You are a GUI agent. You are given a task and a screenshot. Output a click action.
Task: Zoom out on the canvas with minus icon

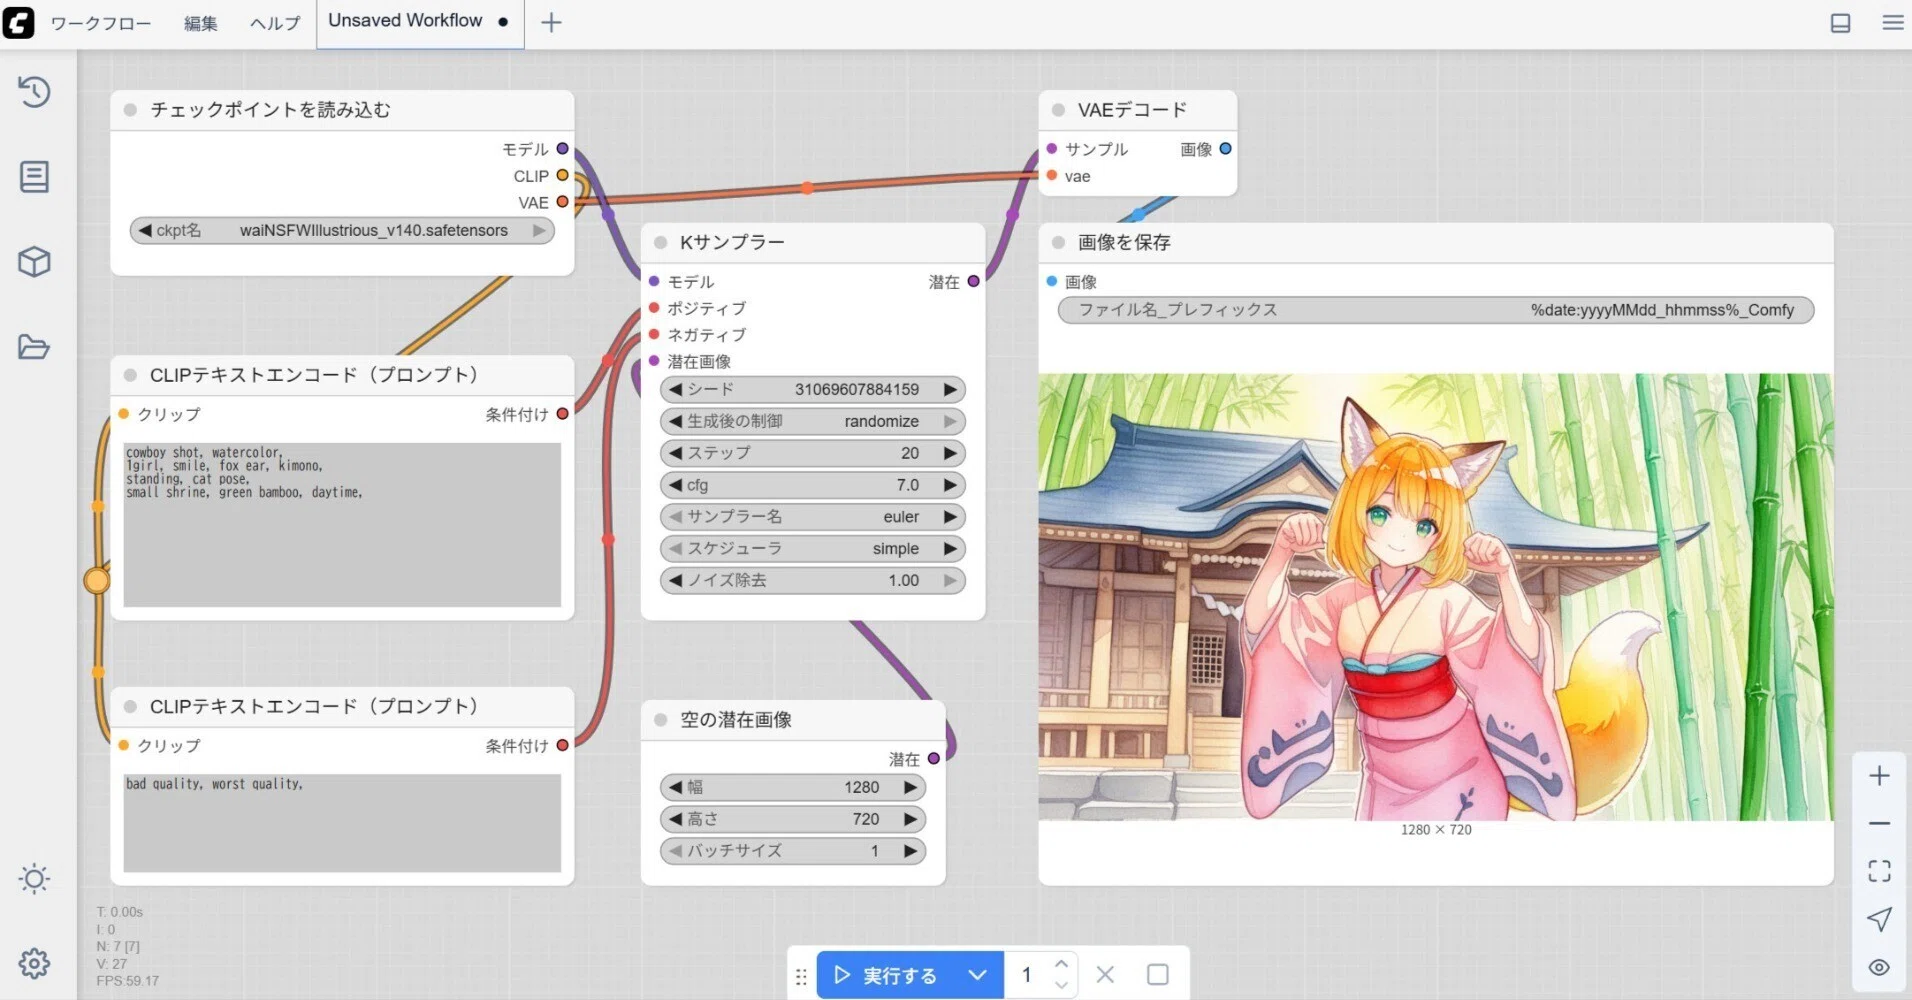coord(1879,823)
